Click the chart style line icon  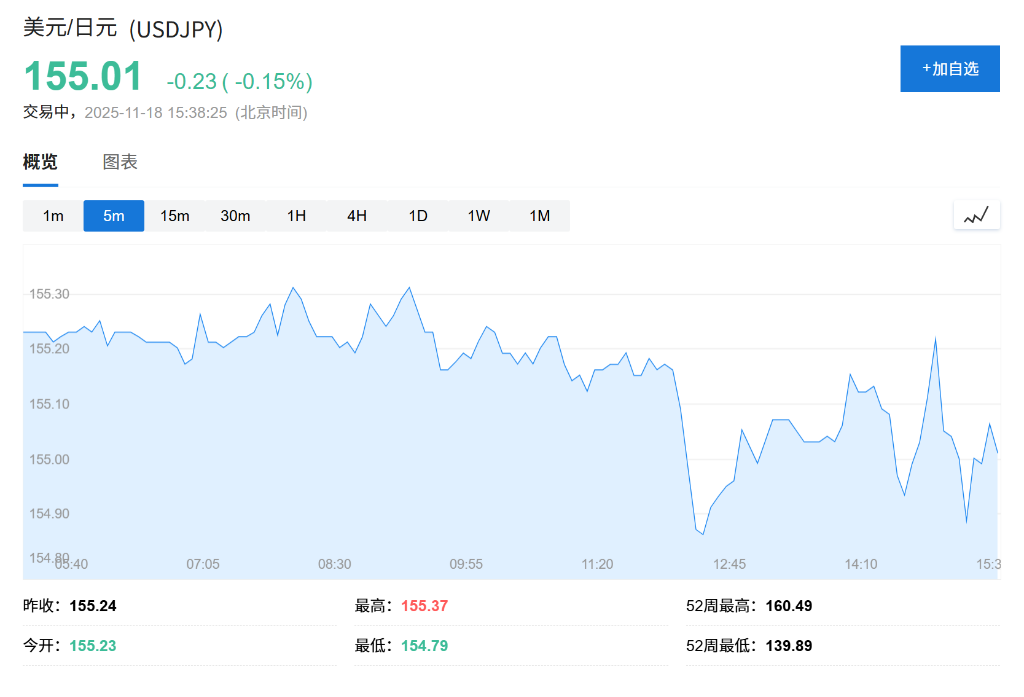pyautogui.click(x=976, y=214)
